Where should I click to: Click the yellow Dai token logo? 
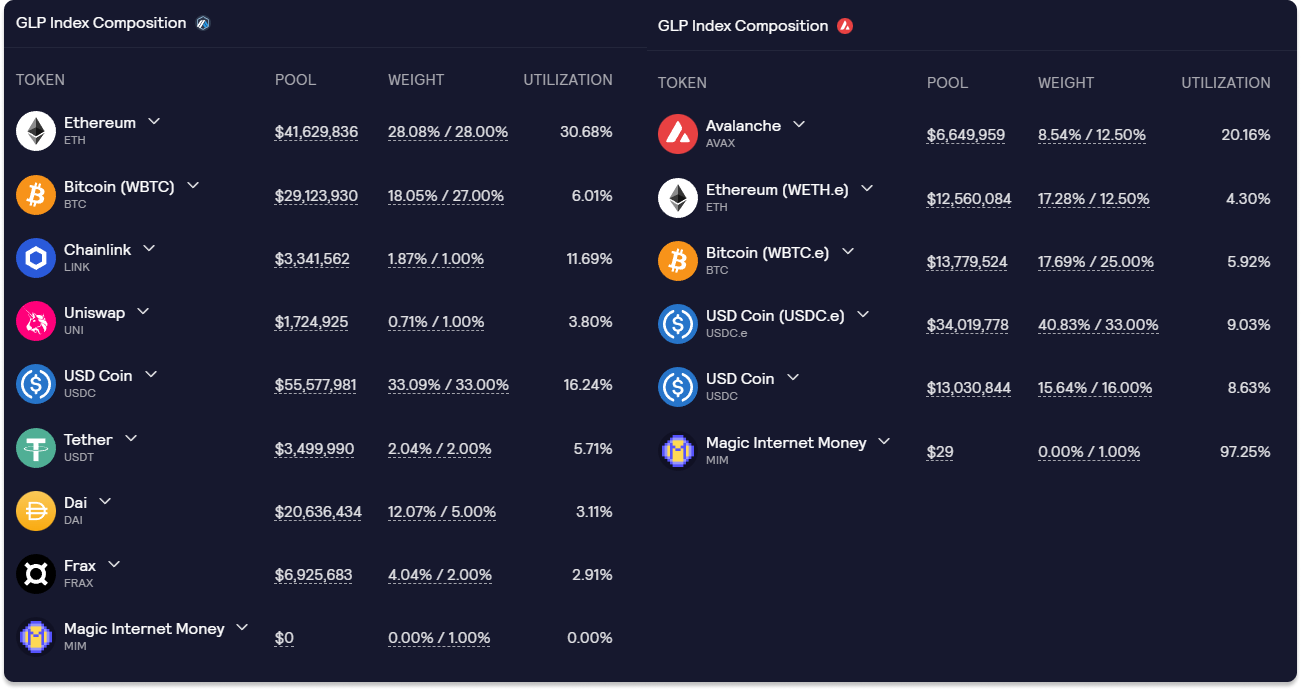pyautogui.click(x=36, y=511)
